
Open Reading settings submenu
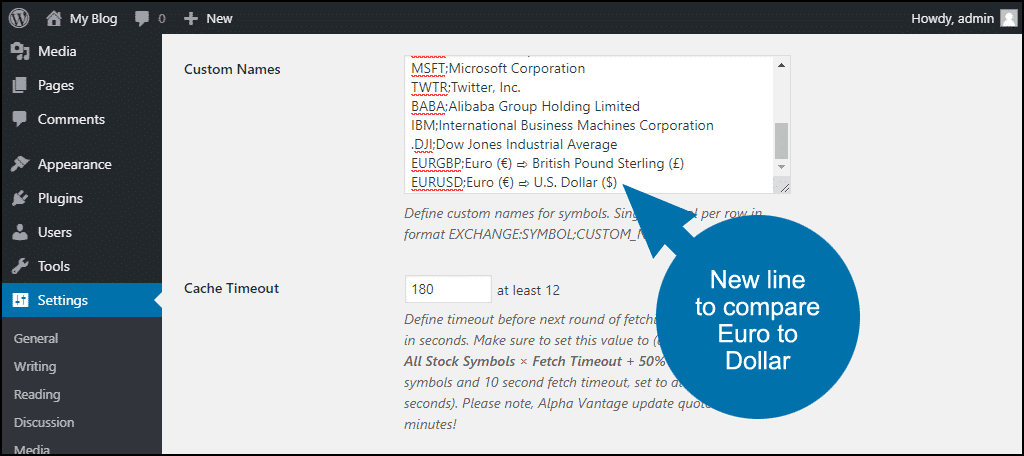tap(37, 395)
